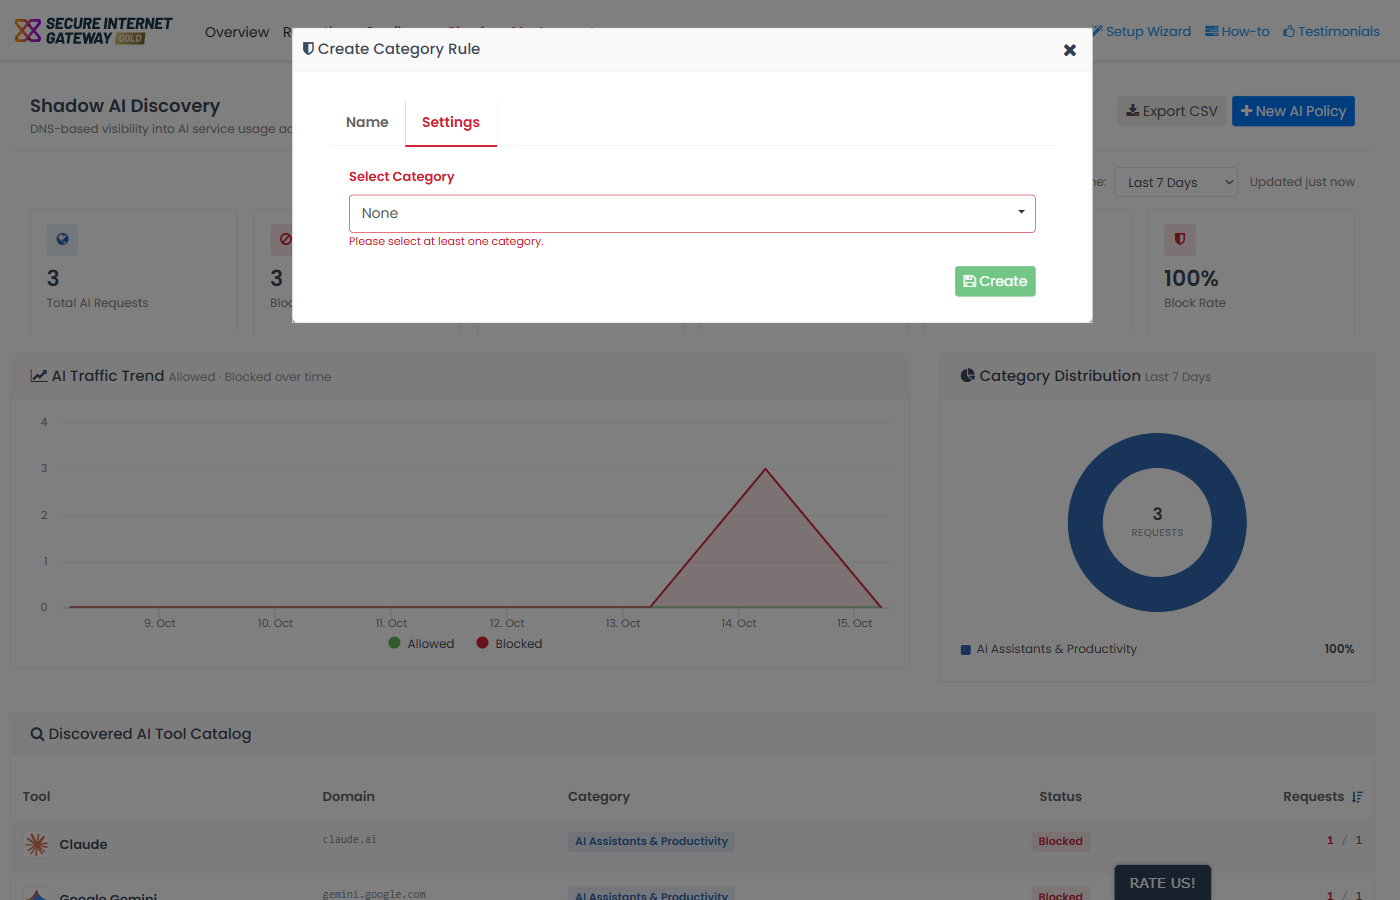Click the blocked icon on second stat card

(x=285, y=239)
